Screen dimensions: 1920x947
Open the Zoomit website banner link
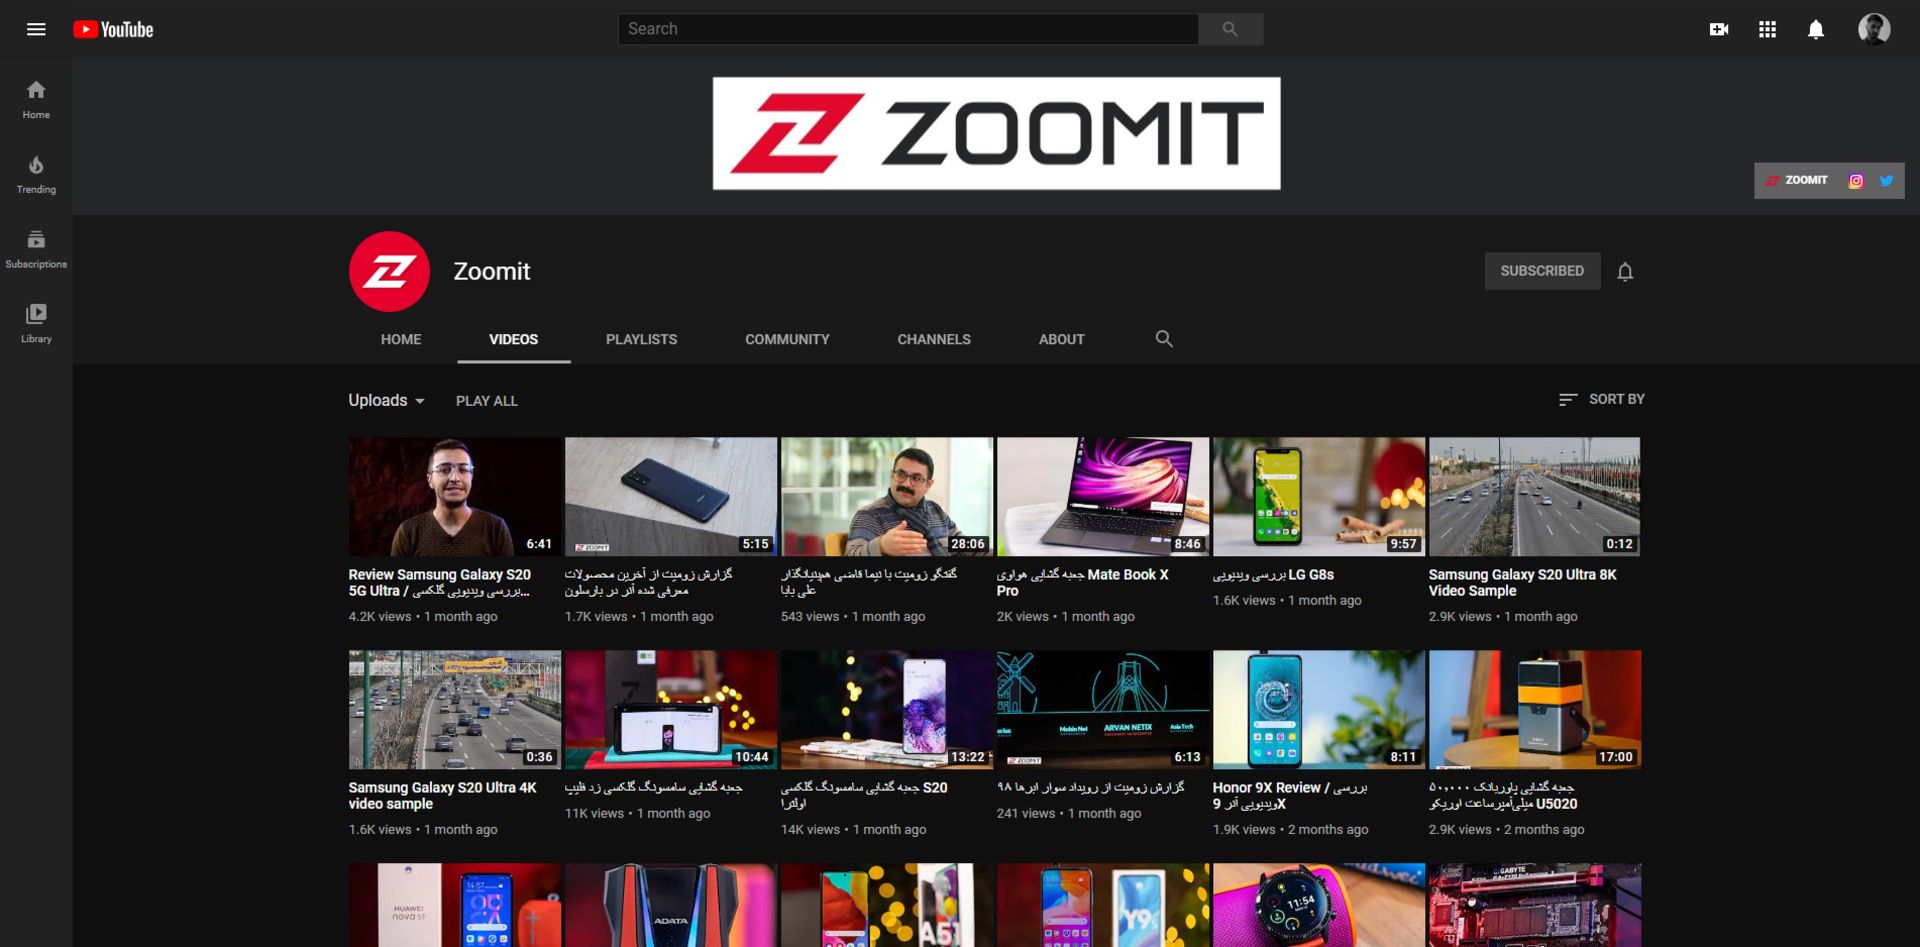[x=1797, y=181]
